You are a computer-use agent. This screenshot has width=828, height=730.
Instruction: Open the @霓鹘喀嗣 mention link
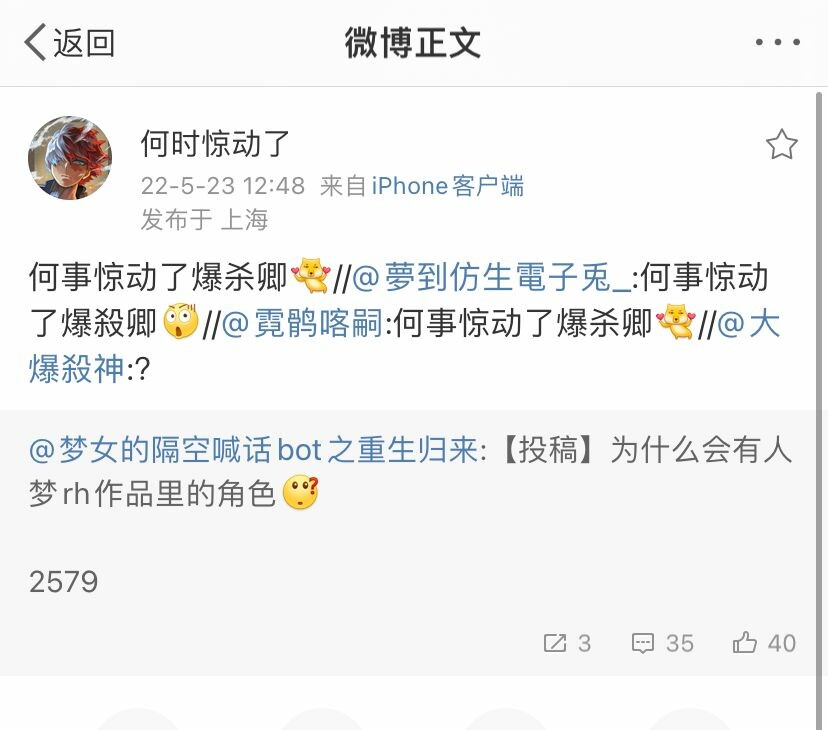[x=302, y=323]
